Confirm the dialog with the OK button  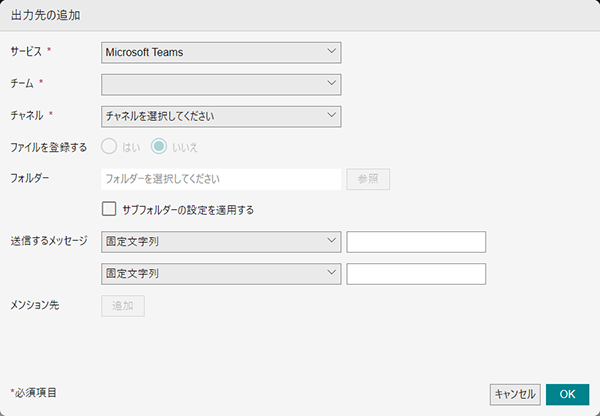tap(567, 395)
